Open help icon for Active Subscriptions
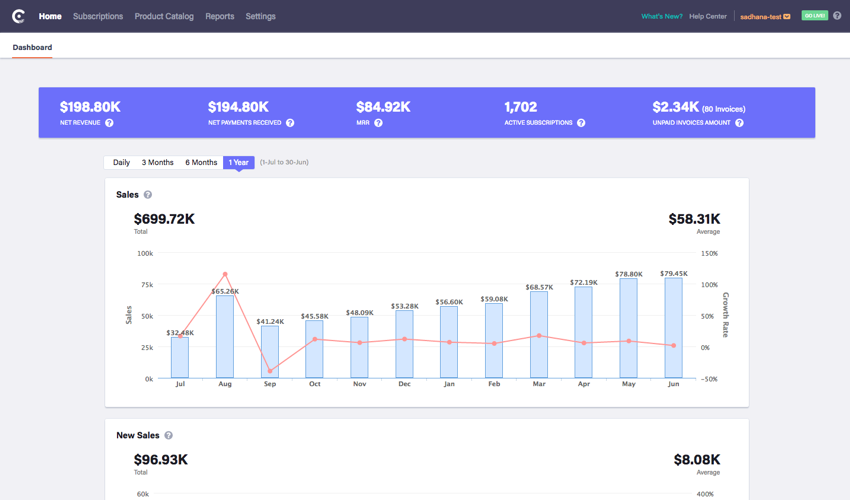The image size is (850, 500). pos(581,123)
